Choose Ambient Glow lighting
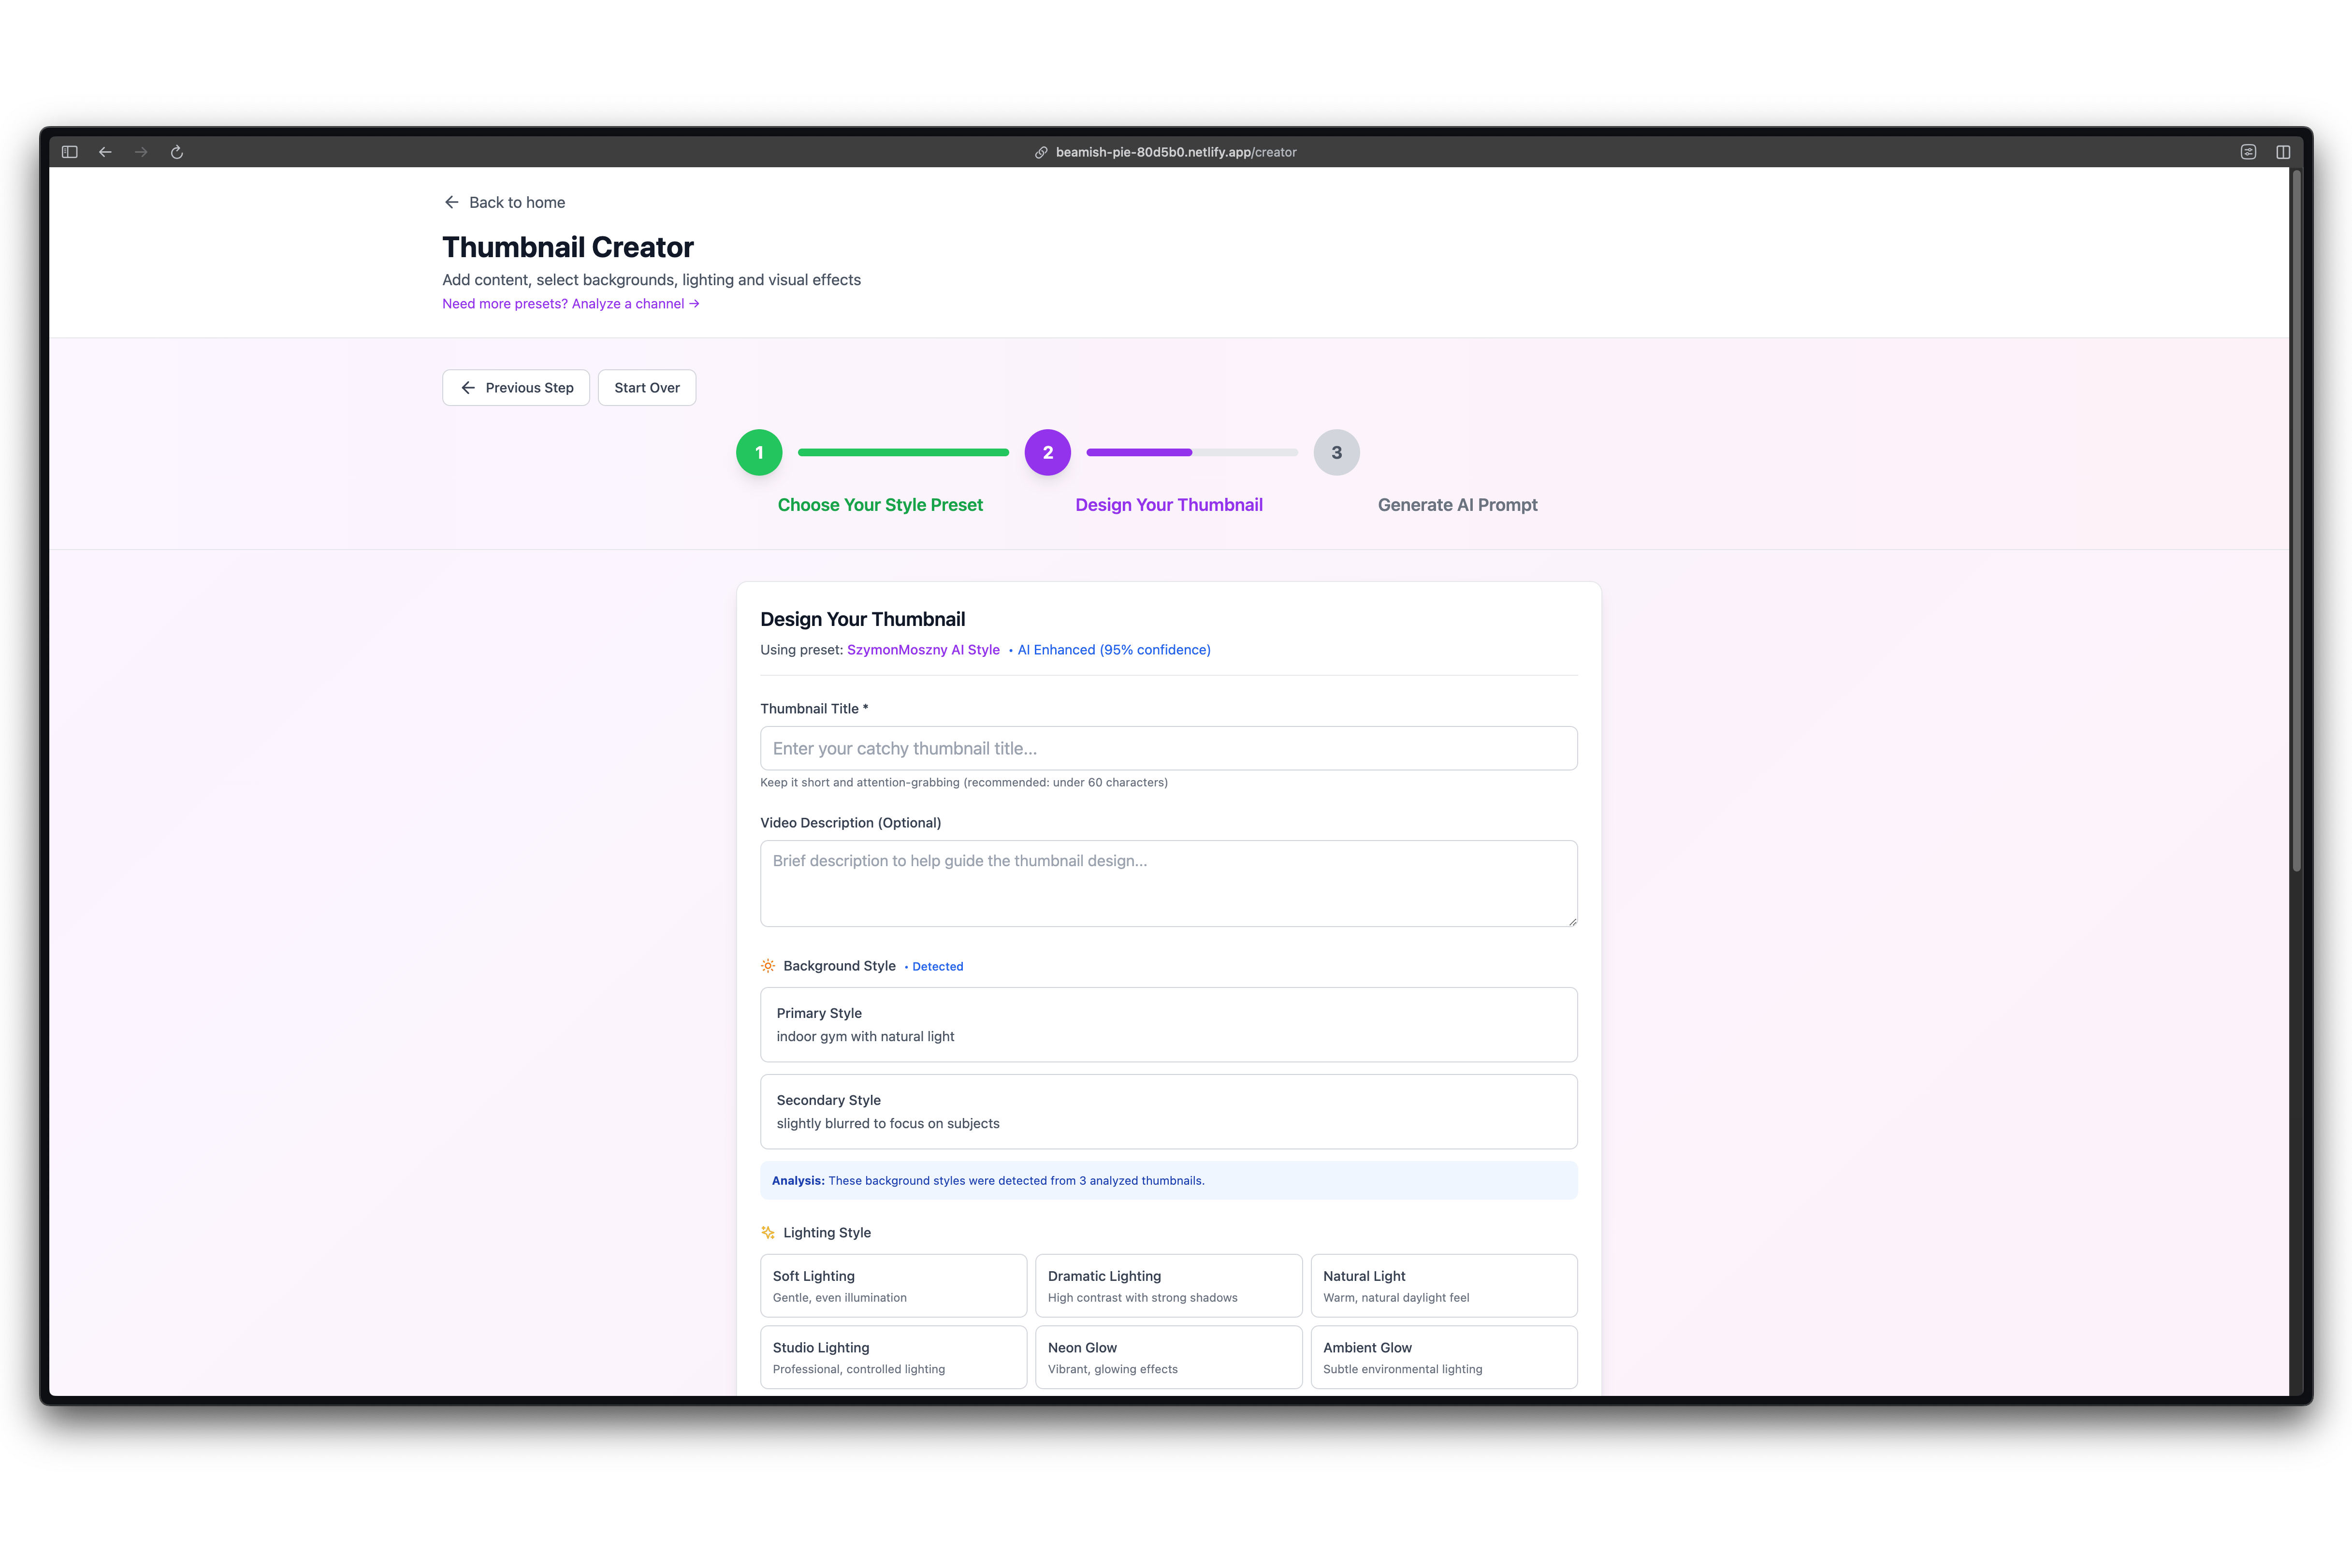The width and height of the screenshot is (2352, 1568). [x=1444, y=1357]
